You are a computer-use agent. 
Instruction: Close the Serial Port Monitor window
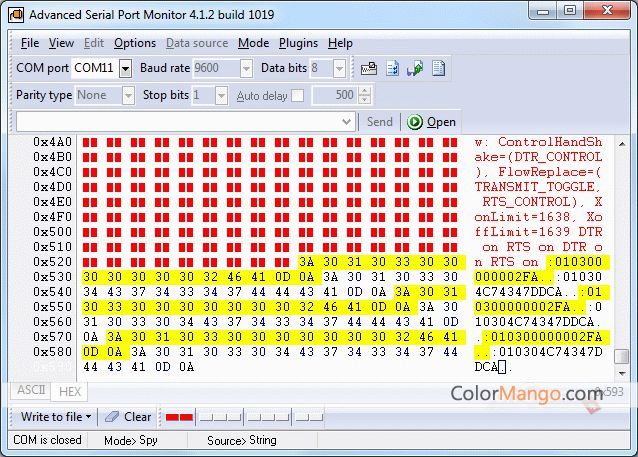coord(607,11)
